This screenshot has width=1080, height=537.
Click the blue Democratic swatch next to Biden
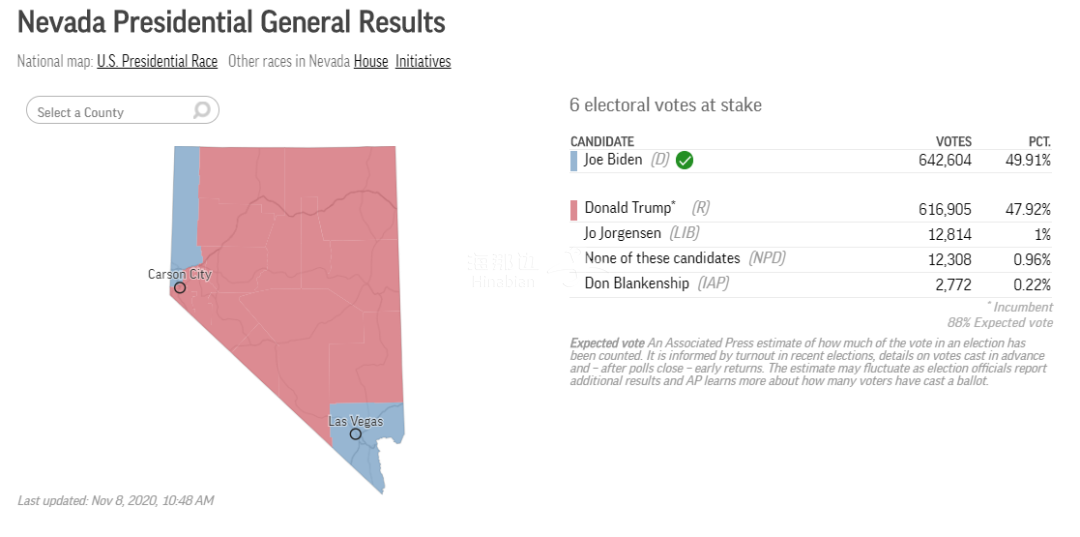click(x=574, y=161)
